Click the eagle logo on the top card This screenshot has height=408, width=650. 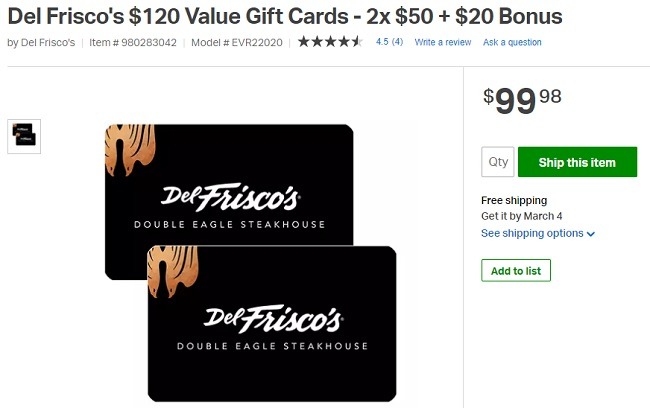(130, 150)
